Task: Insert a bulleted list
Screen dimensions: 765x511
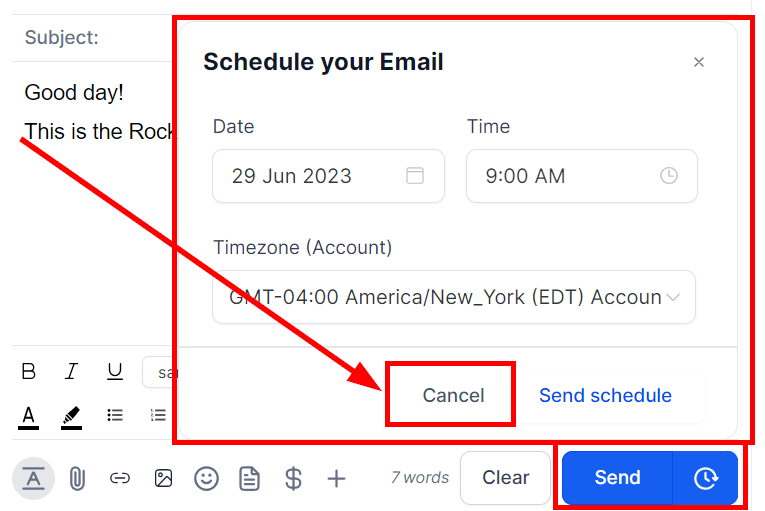Action: (x=115, y=415)
